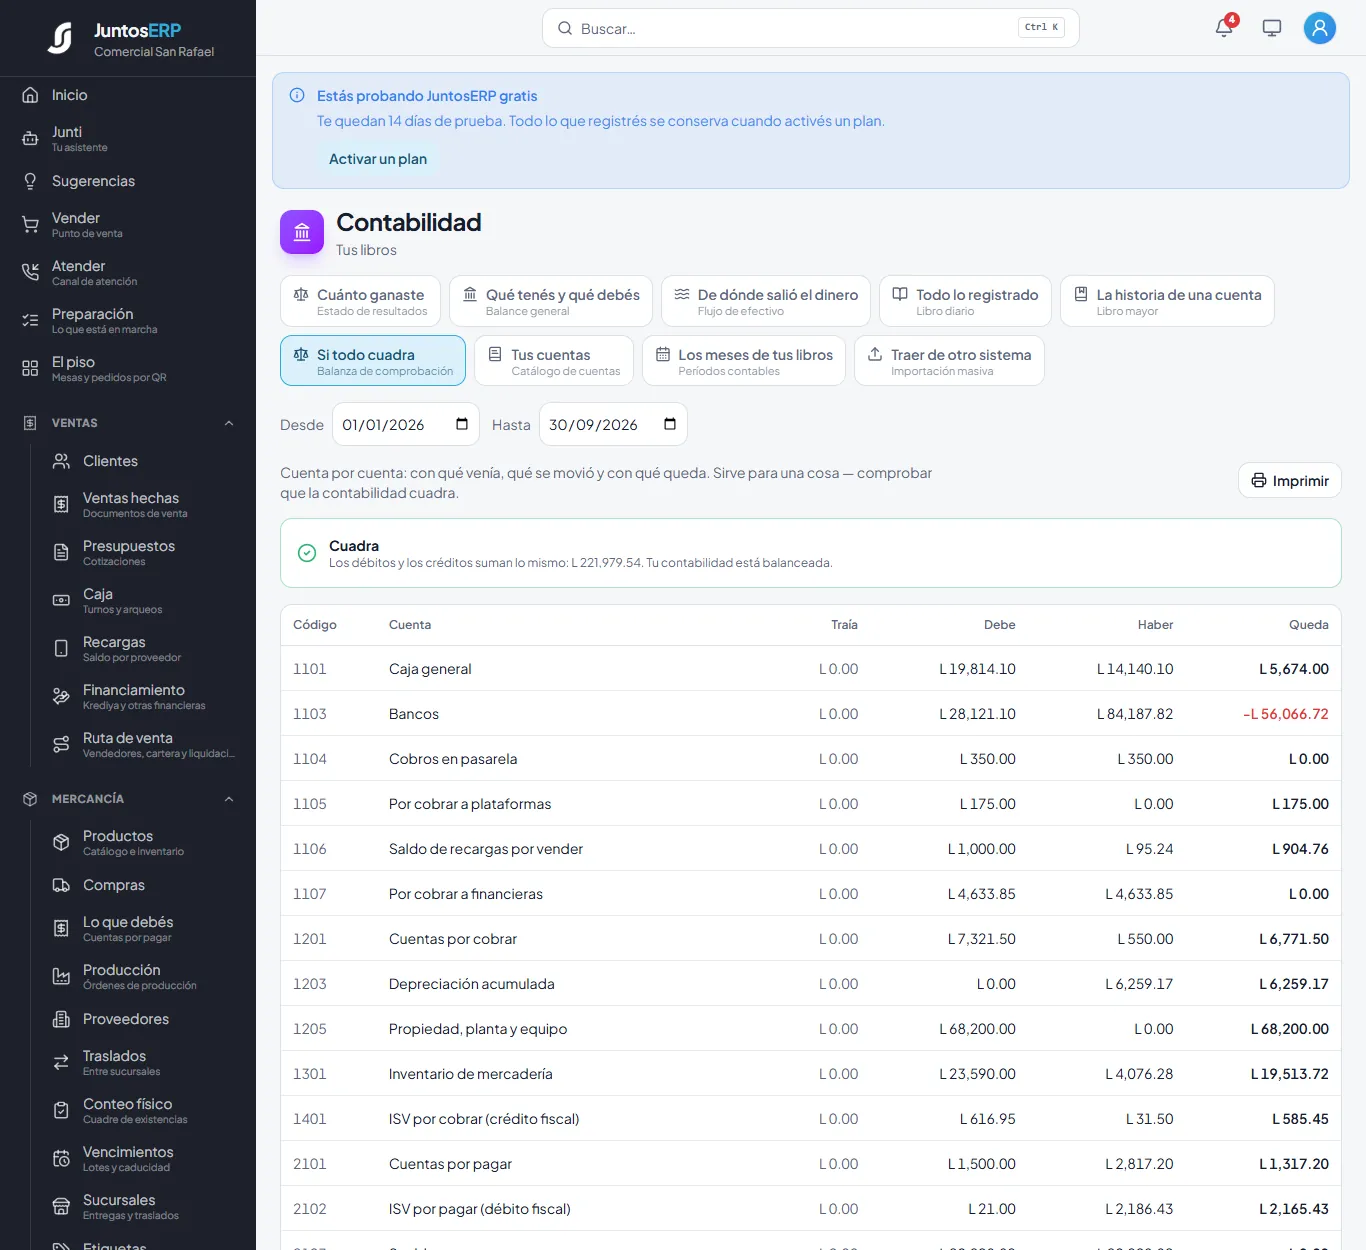1366x1250 pixels.
Task: Click the monitor display icon in header
Action: 1272,28
